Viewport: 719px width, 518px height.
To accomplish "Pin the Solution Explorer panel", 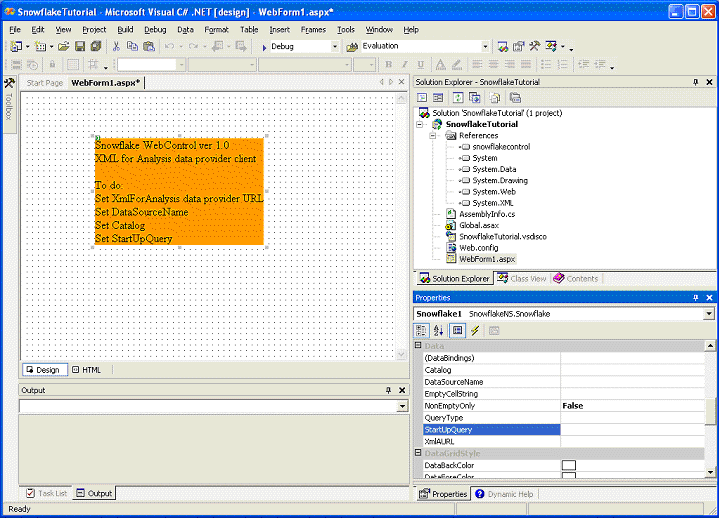I will pyautogui.click(x=696, y=82).
